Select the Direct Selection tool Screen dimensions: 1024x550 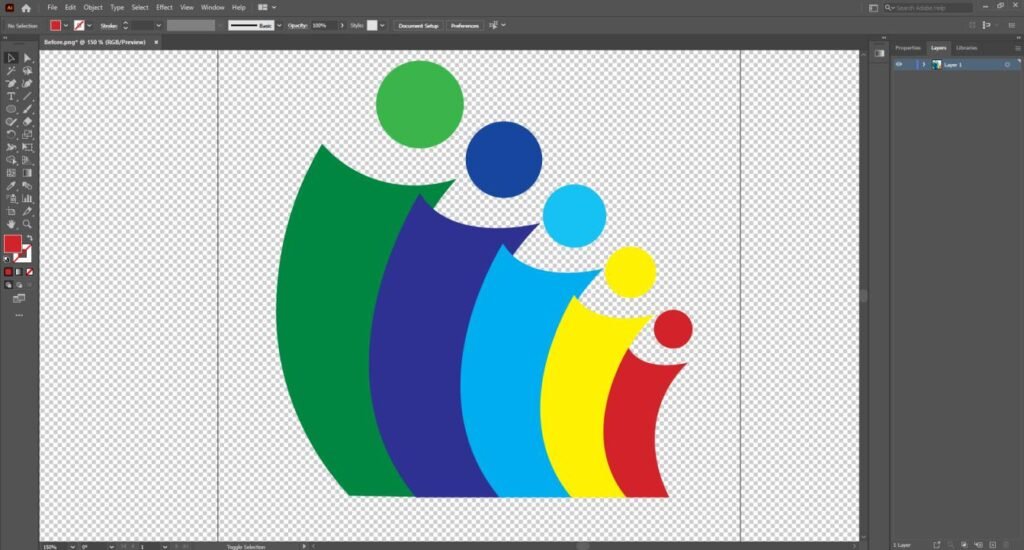27,57
